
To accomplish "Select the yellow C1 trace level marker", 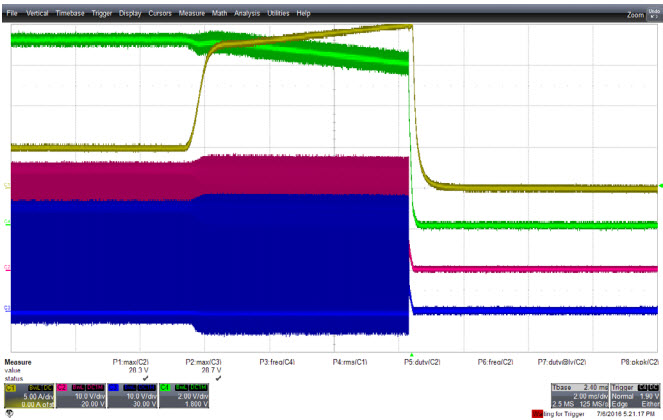I will coord(7,185).
